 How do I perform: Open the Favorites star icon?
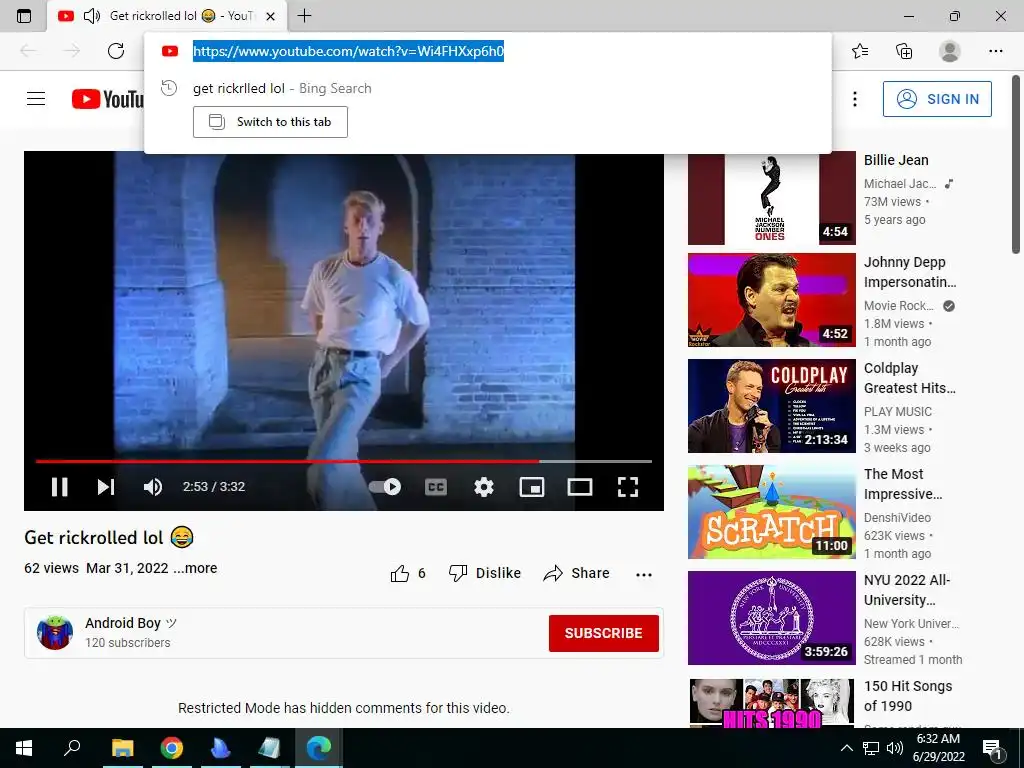(x=860, y=51)
